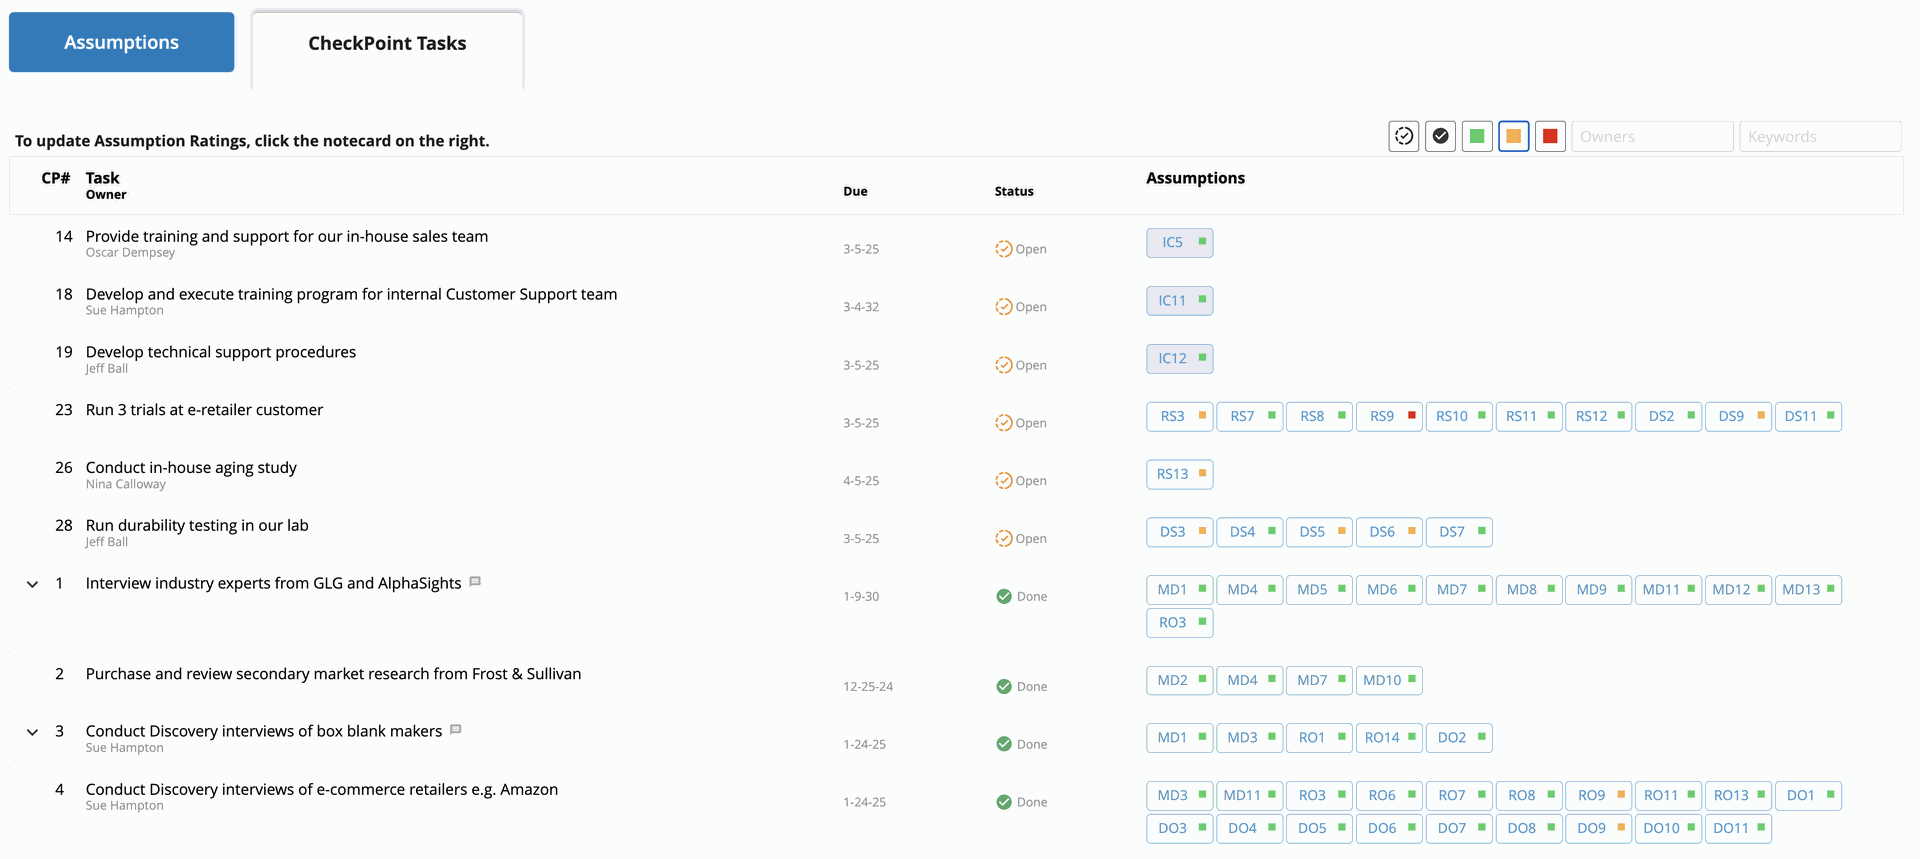Switch to the Assumptions tab
This screenshot has width=1920, height=859.
tap(122, 42)
